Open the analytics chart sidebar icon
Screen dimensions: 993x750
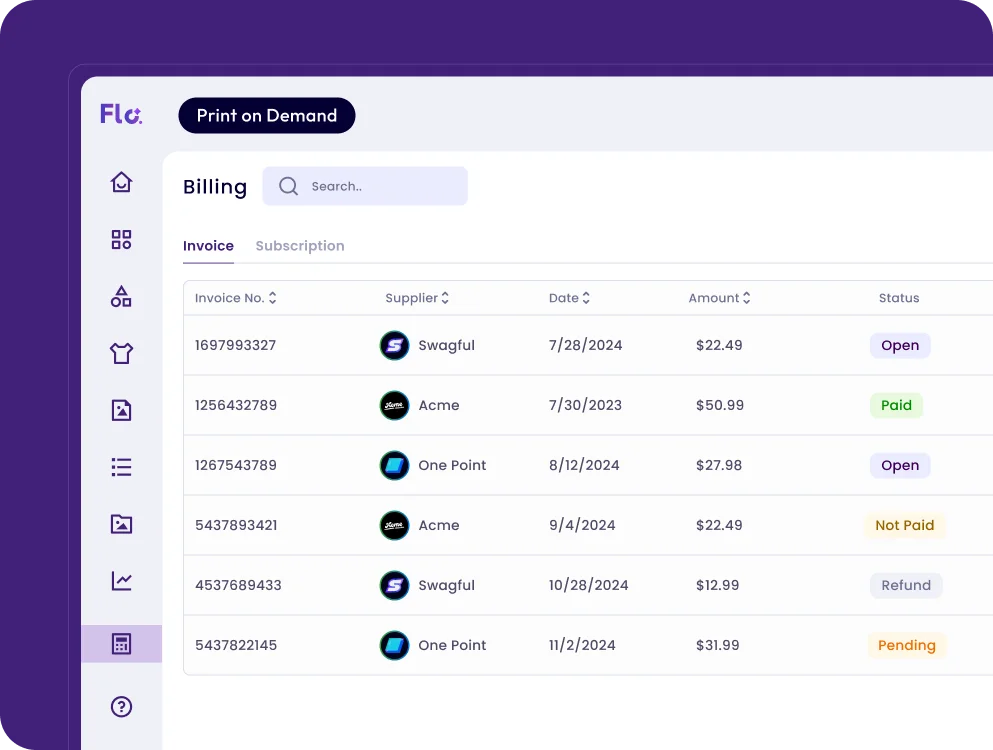(121, 581)
